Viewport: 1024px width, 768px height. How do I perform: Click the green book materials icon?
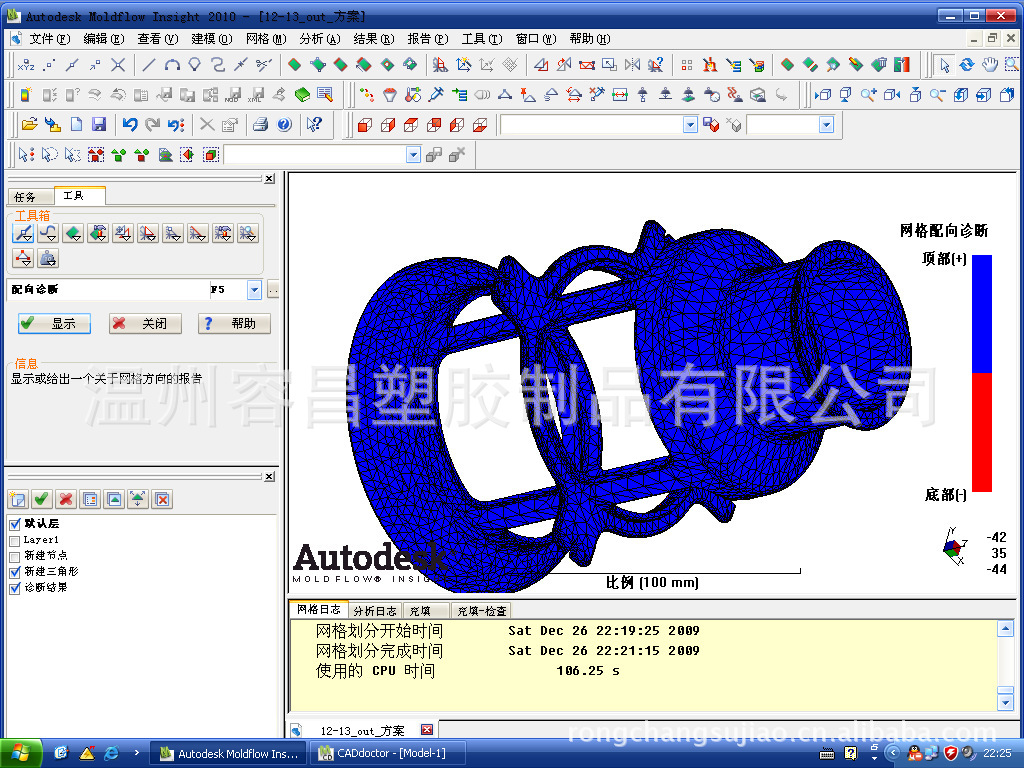302,95
